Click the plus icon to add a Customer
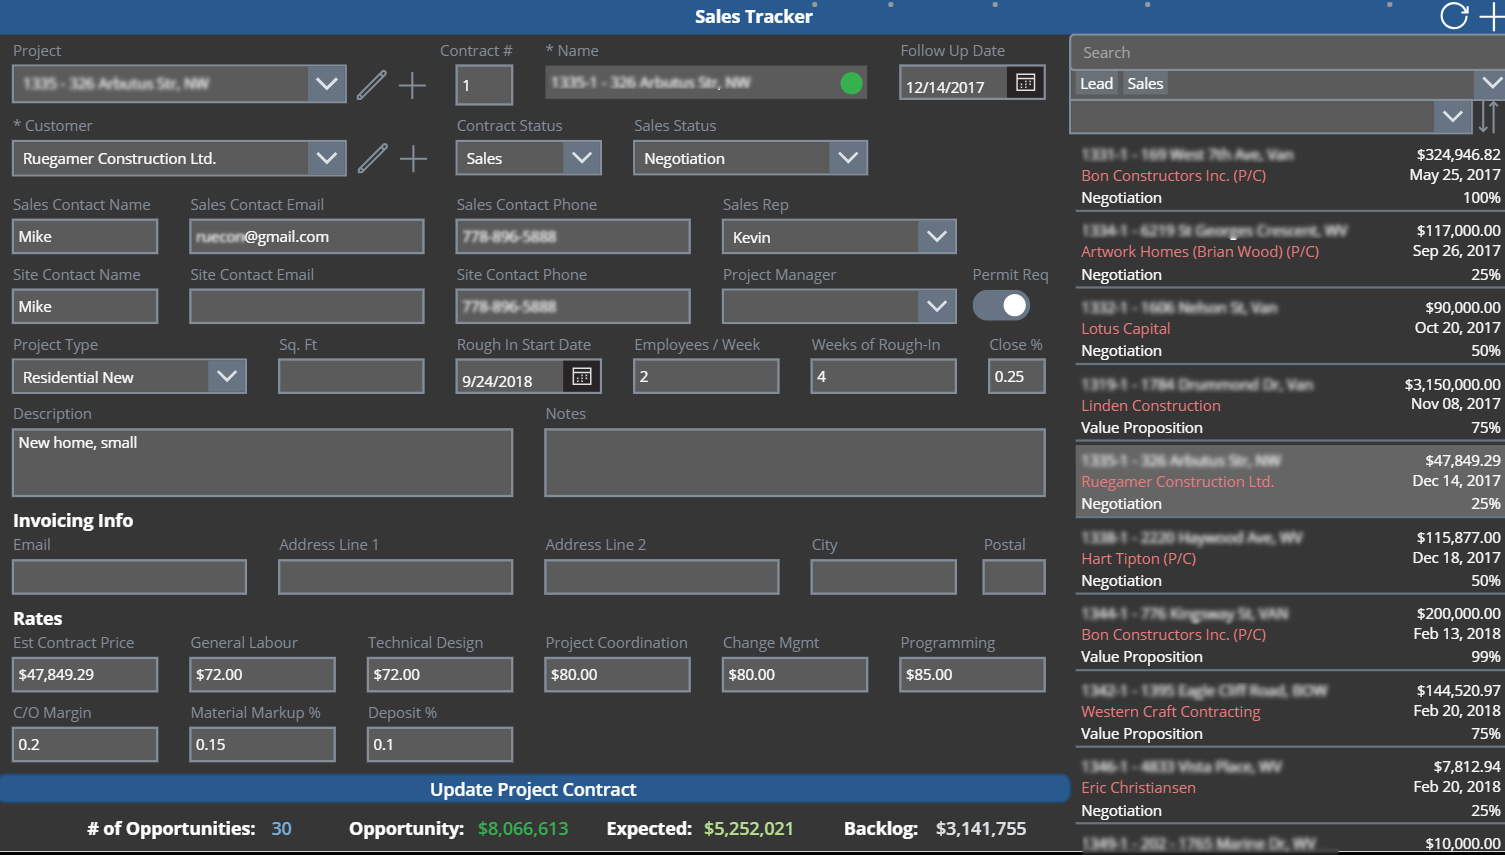The image size is (1505, 855). 412,158
